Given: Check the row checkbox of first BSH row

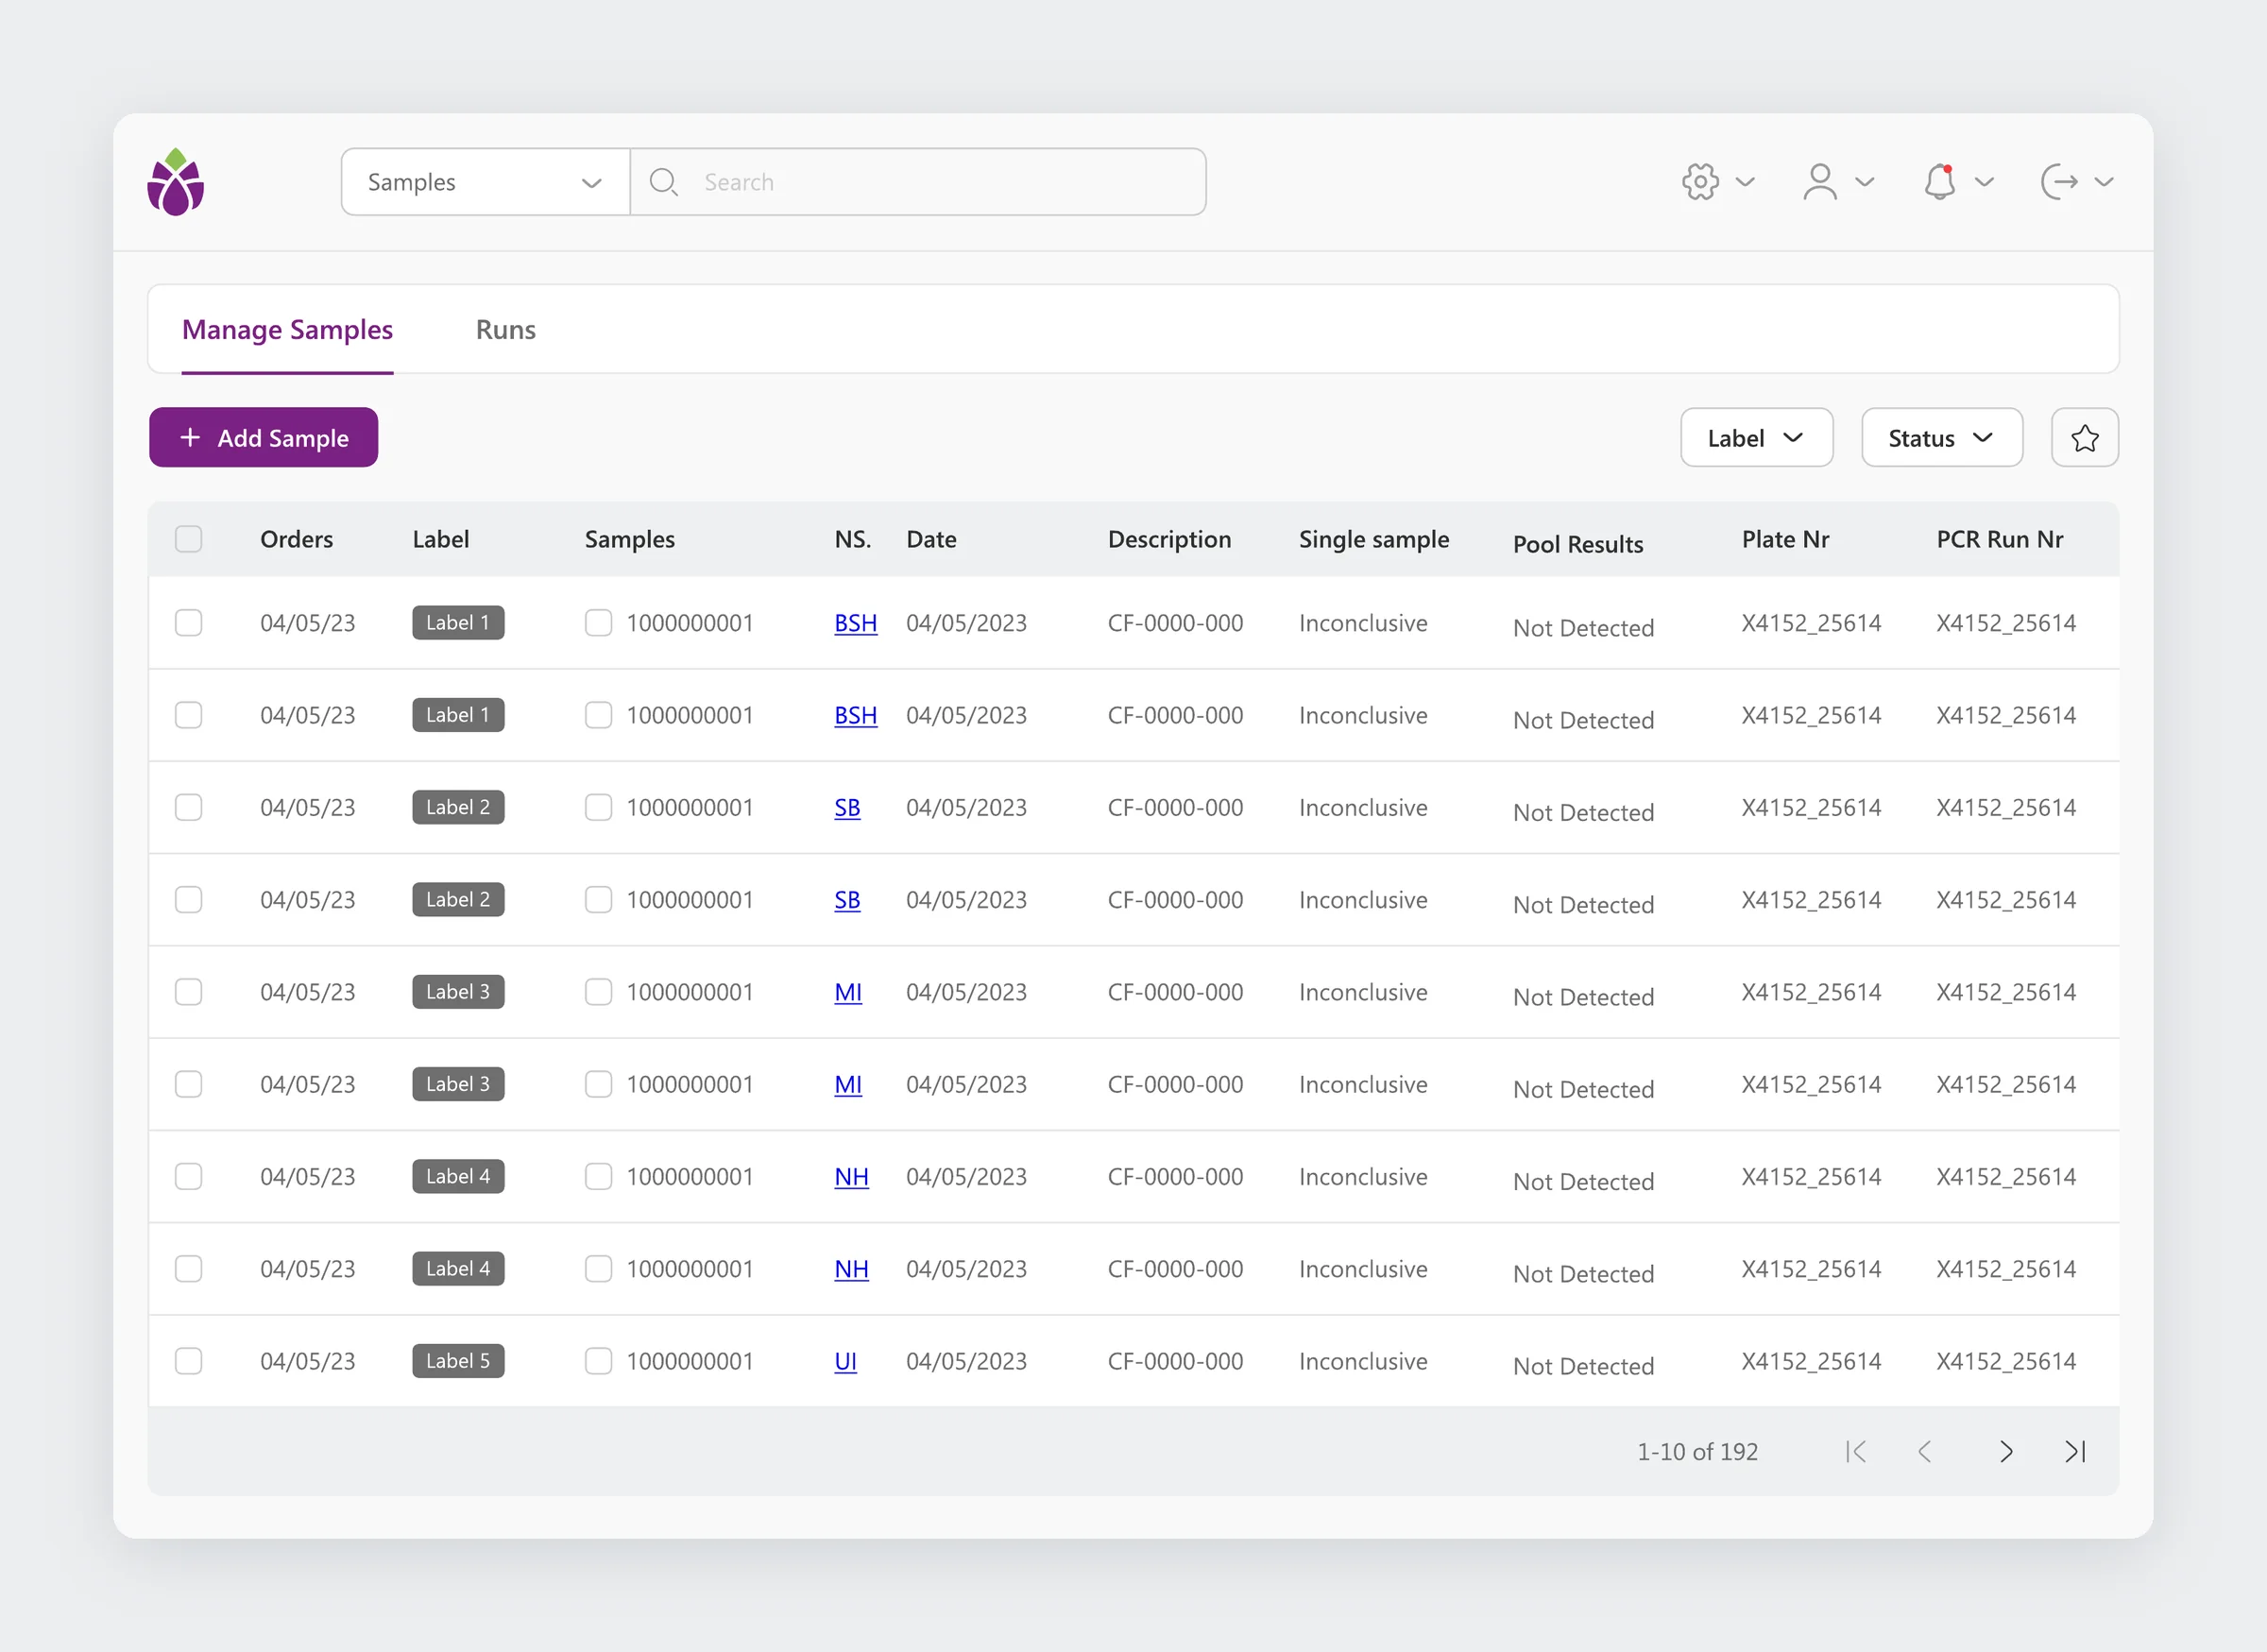Looking at the screenshot, I should [x=189, y=623].
